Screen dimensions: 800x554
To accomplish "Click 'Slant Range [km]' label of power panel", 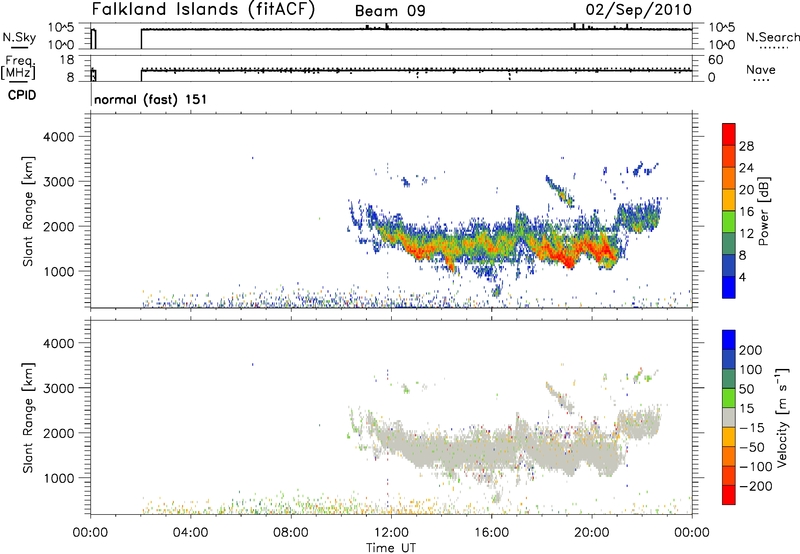I will [28, 211].
